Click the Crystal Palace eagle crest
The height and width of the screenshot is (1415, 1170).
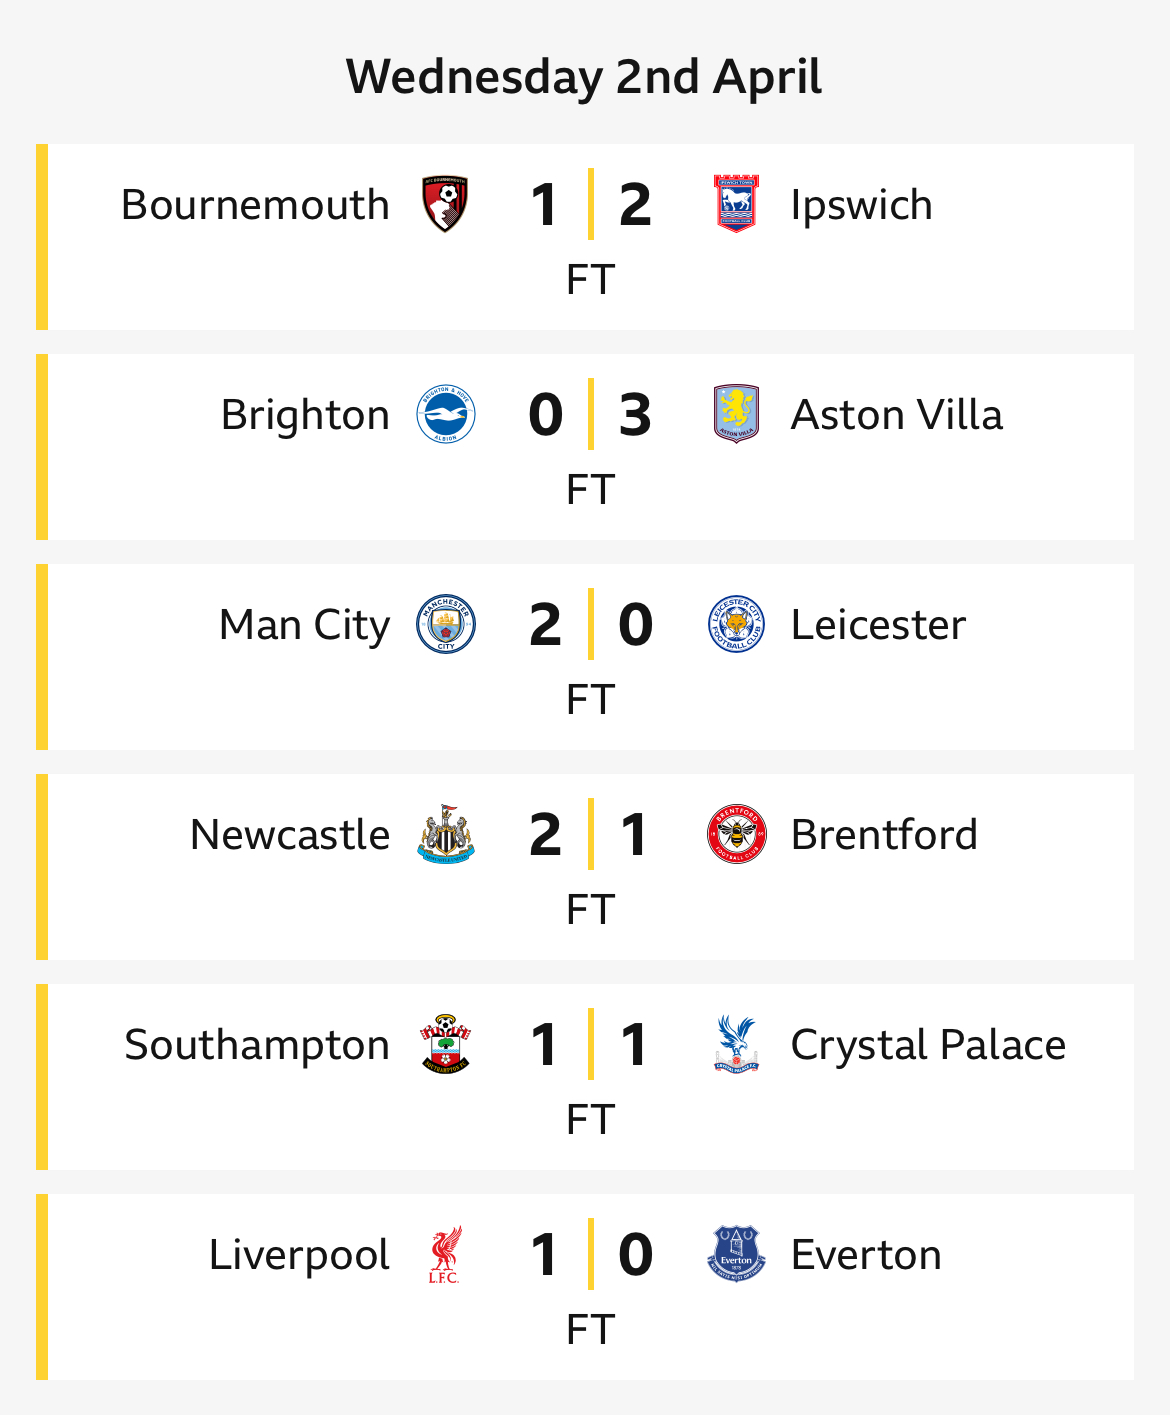[736, 1045]
